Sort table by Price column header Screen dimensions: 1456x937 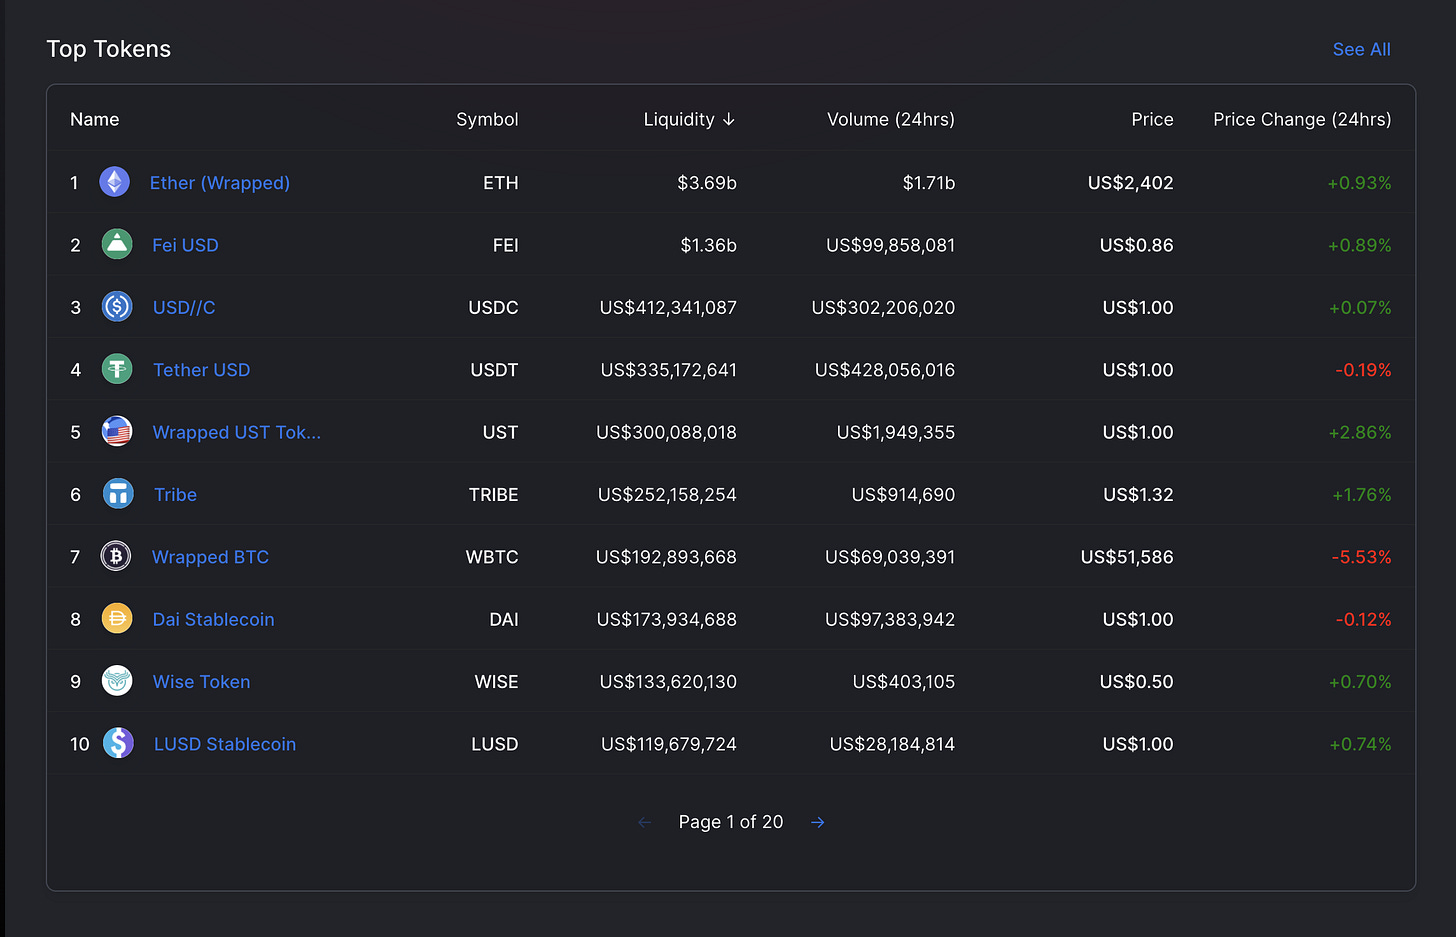pos(1152,119)
